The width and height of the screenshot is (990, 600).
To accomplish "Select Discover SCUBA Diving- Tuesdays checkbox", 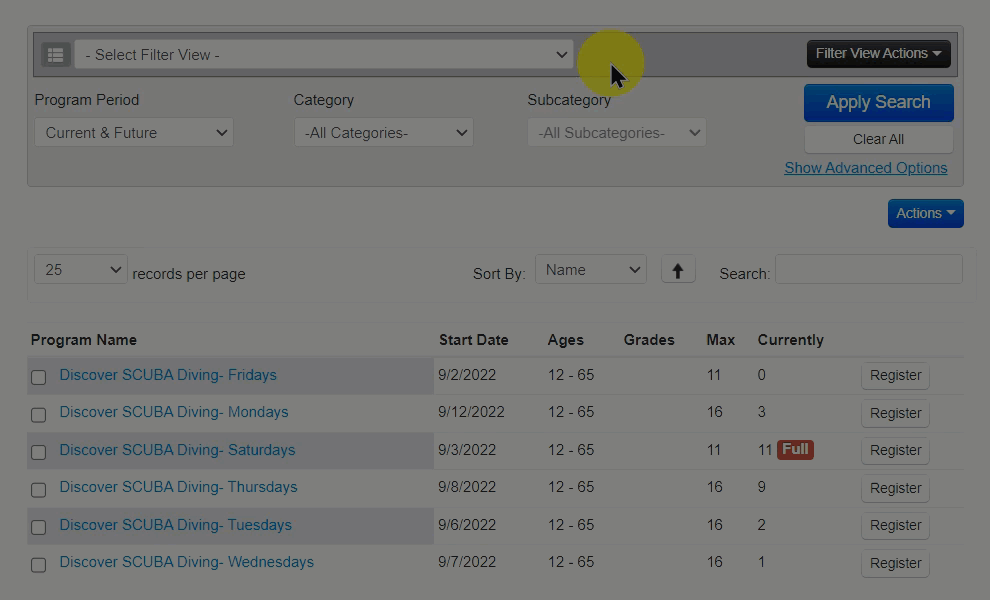I will [x=39, y=527].
